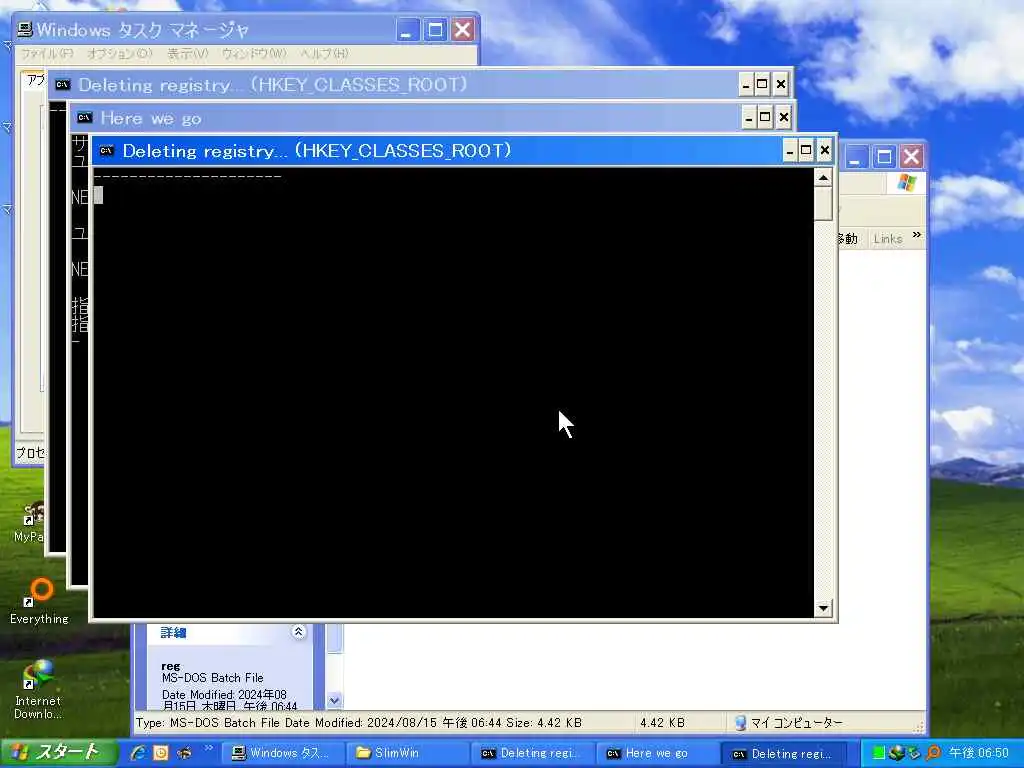Image resolution: width=1024 pixels, height=768 pixels.
Task: Close the 'Here we go' console window
Action: (x=784, y=118)
